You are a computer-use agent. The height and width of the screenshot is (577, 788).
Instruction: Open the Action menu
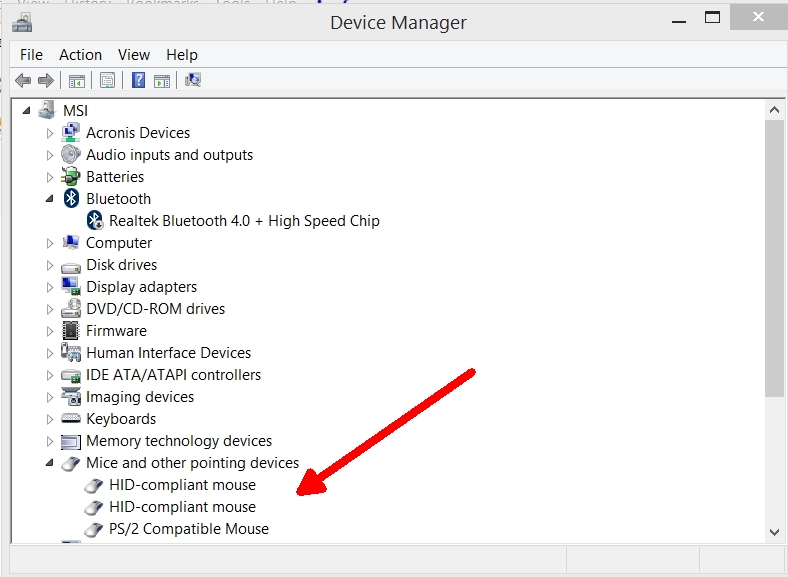coord(80,55)
